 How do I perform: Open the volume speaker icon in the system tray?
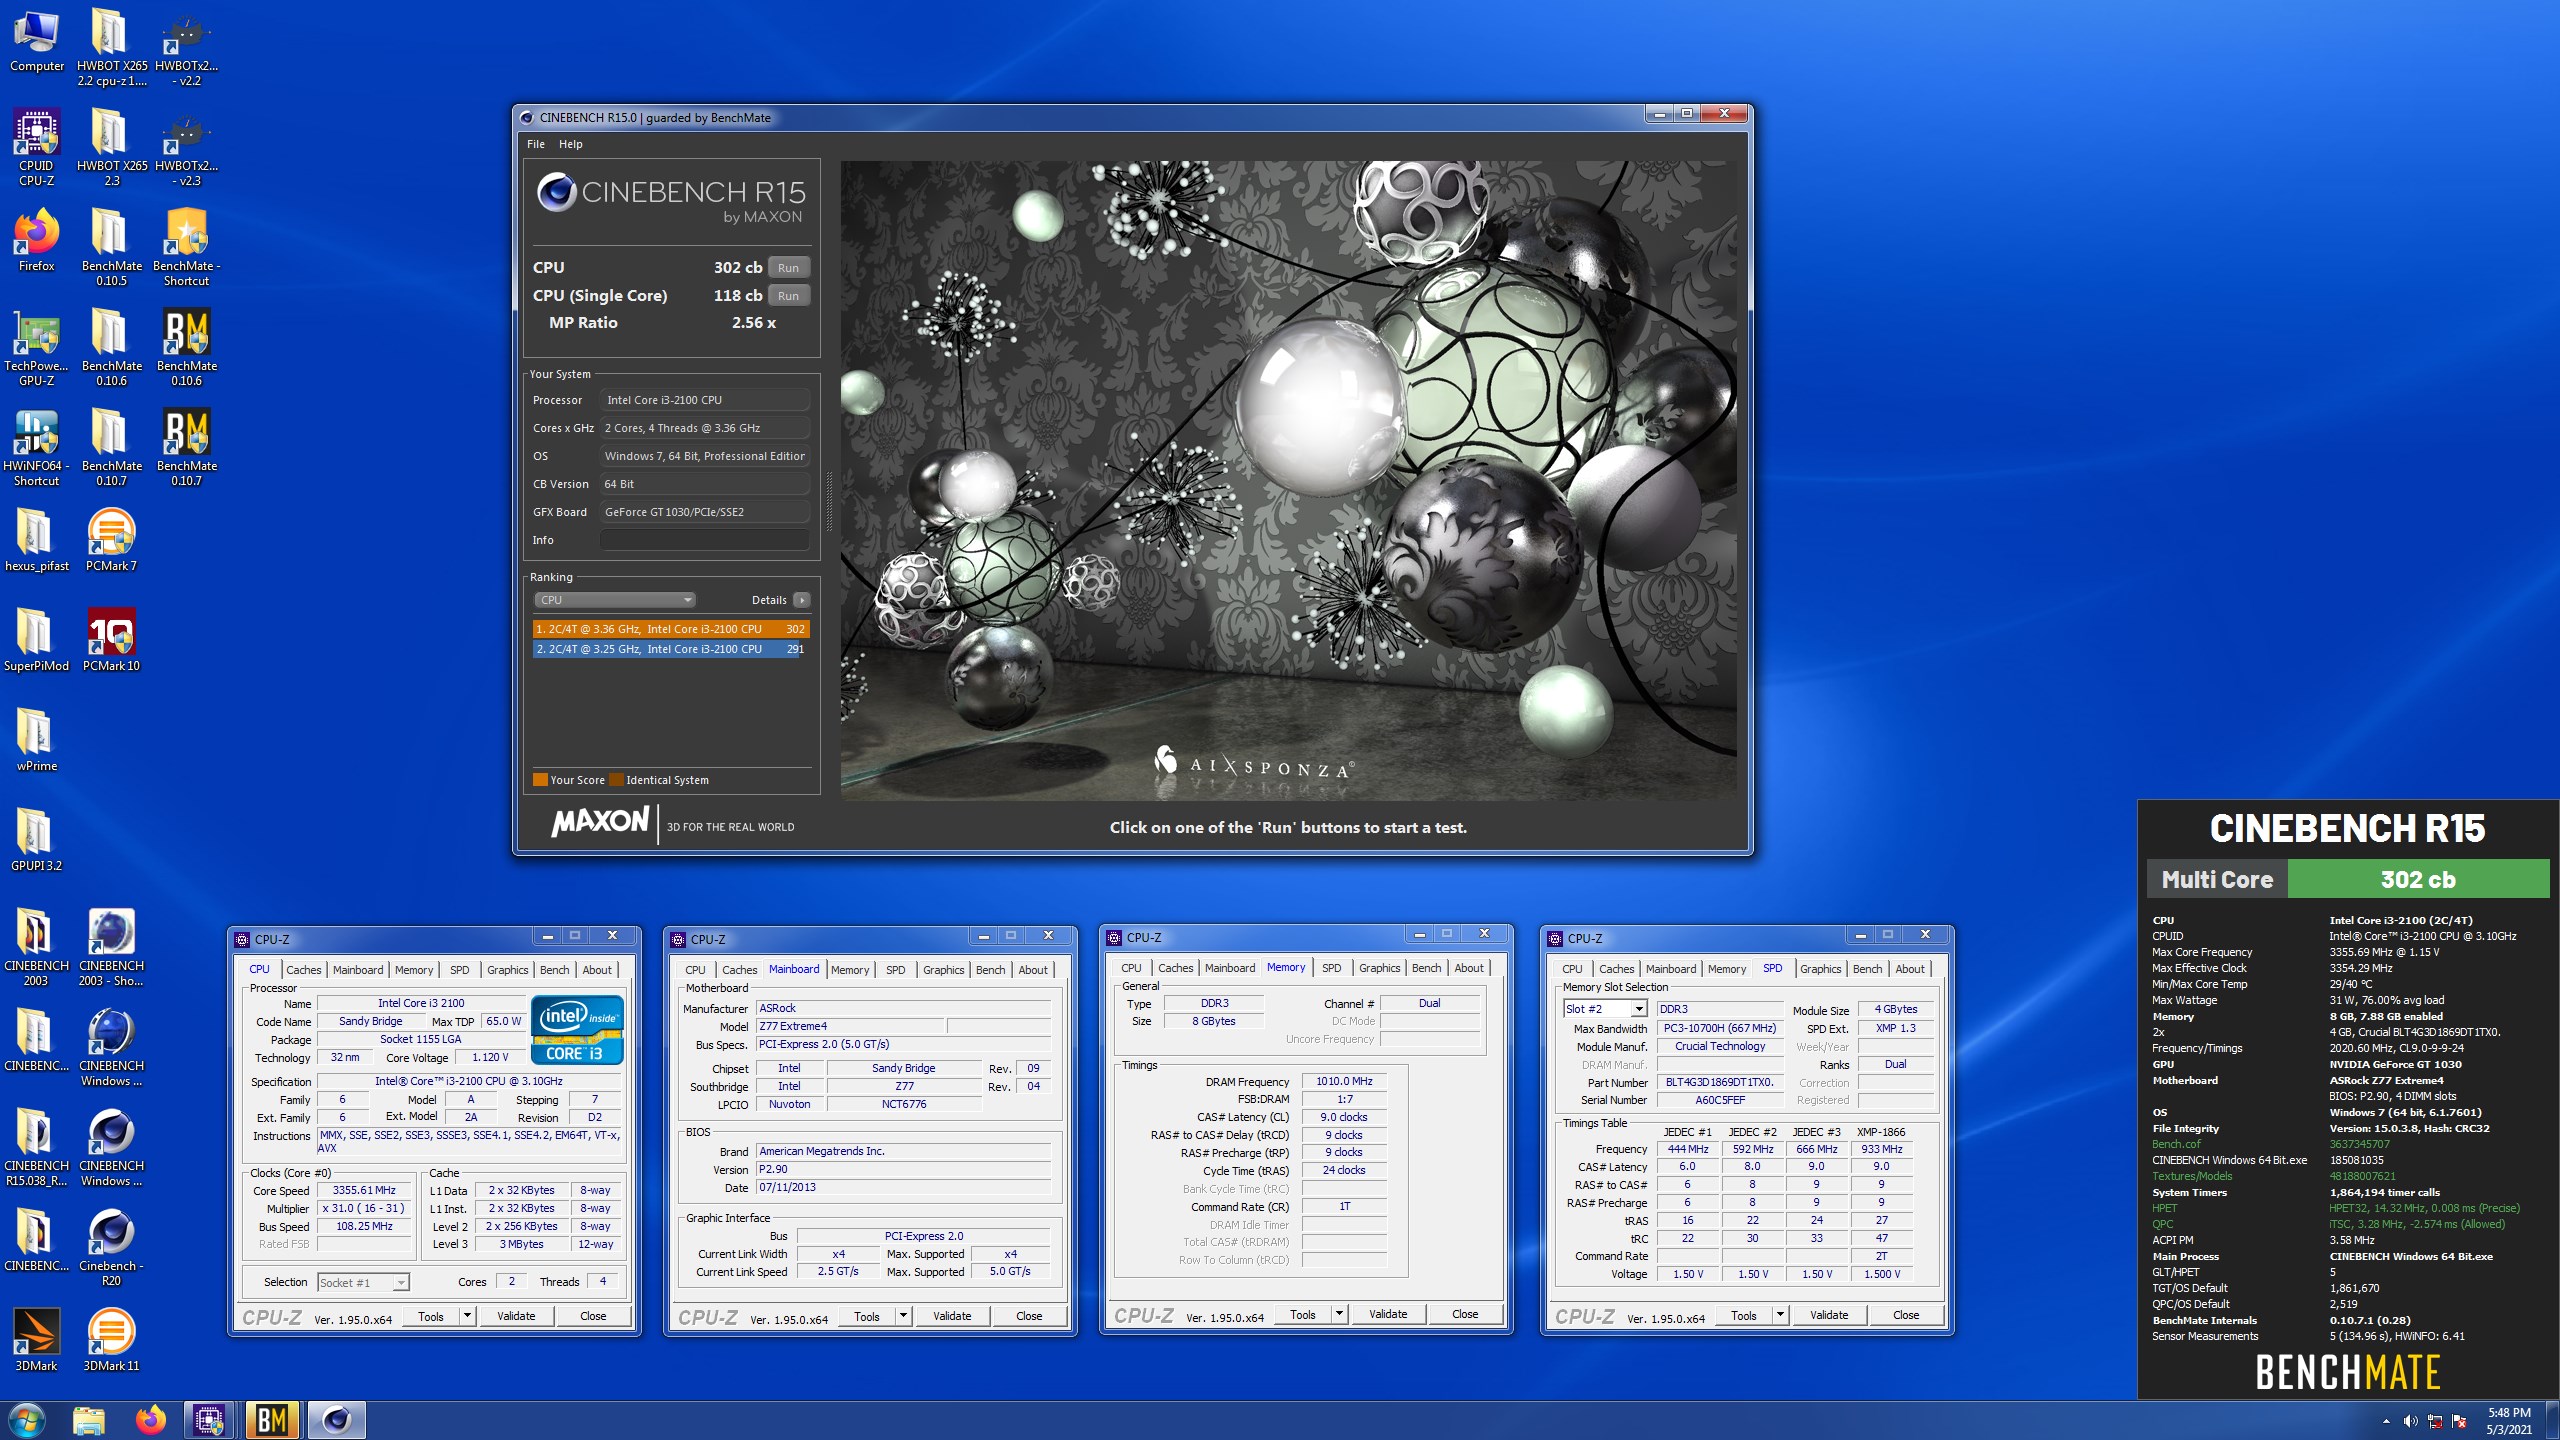coord(2410,1421)
